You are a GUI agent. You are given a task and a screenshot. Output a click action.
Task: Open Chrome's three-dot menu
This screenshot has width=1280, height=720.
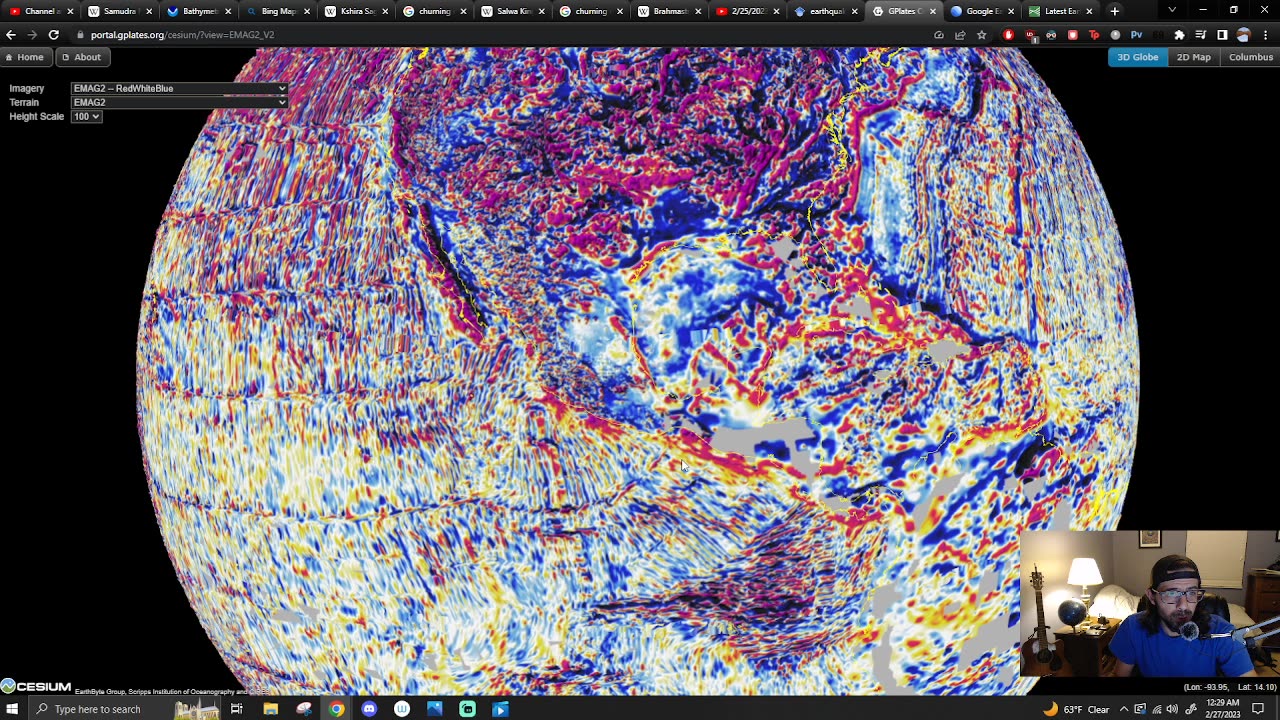pos(1265,35)
